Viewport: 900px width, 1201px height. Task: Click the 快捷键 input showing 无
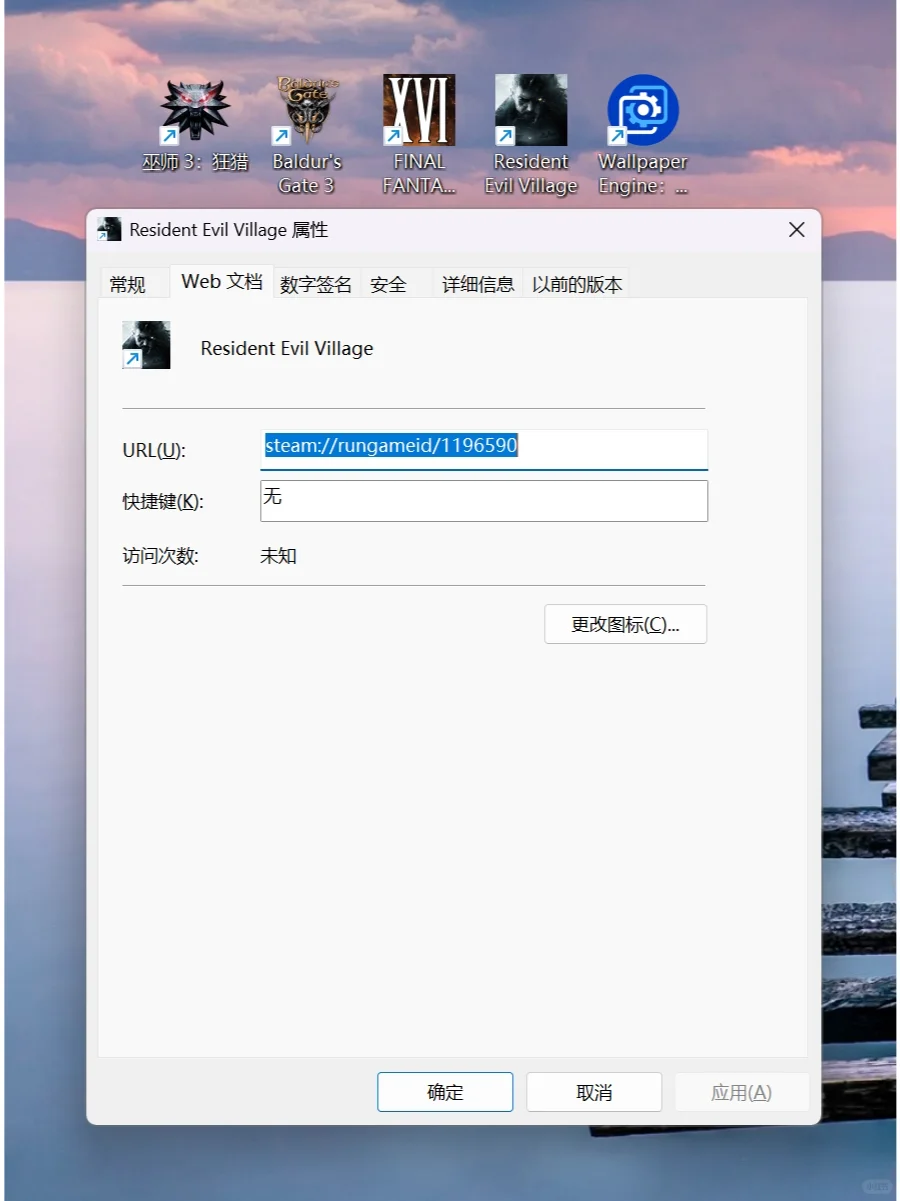click(x=484, y=500)
